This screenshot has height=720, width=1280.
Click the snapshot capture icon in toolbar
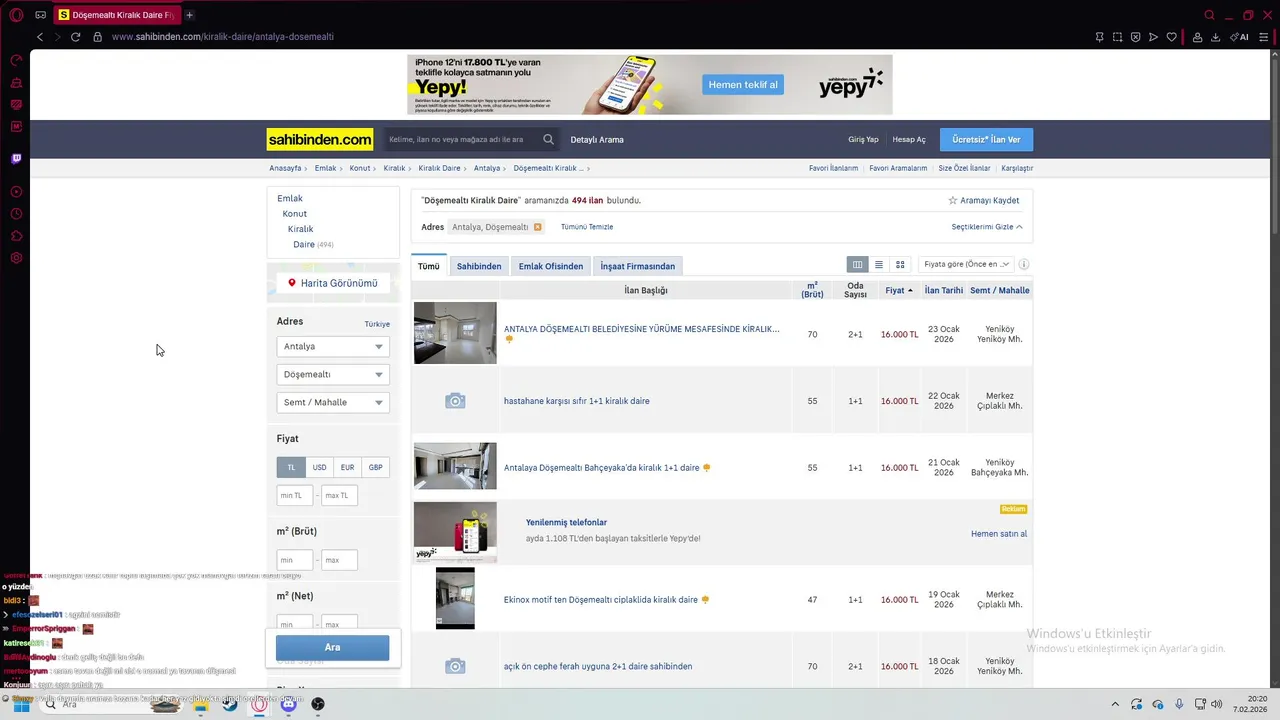pyautogui.click(x=1117, y=37)
